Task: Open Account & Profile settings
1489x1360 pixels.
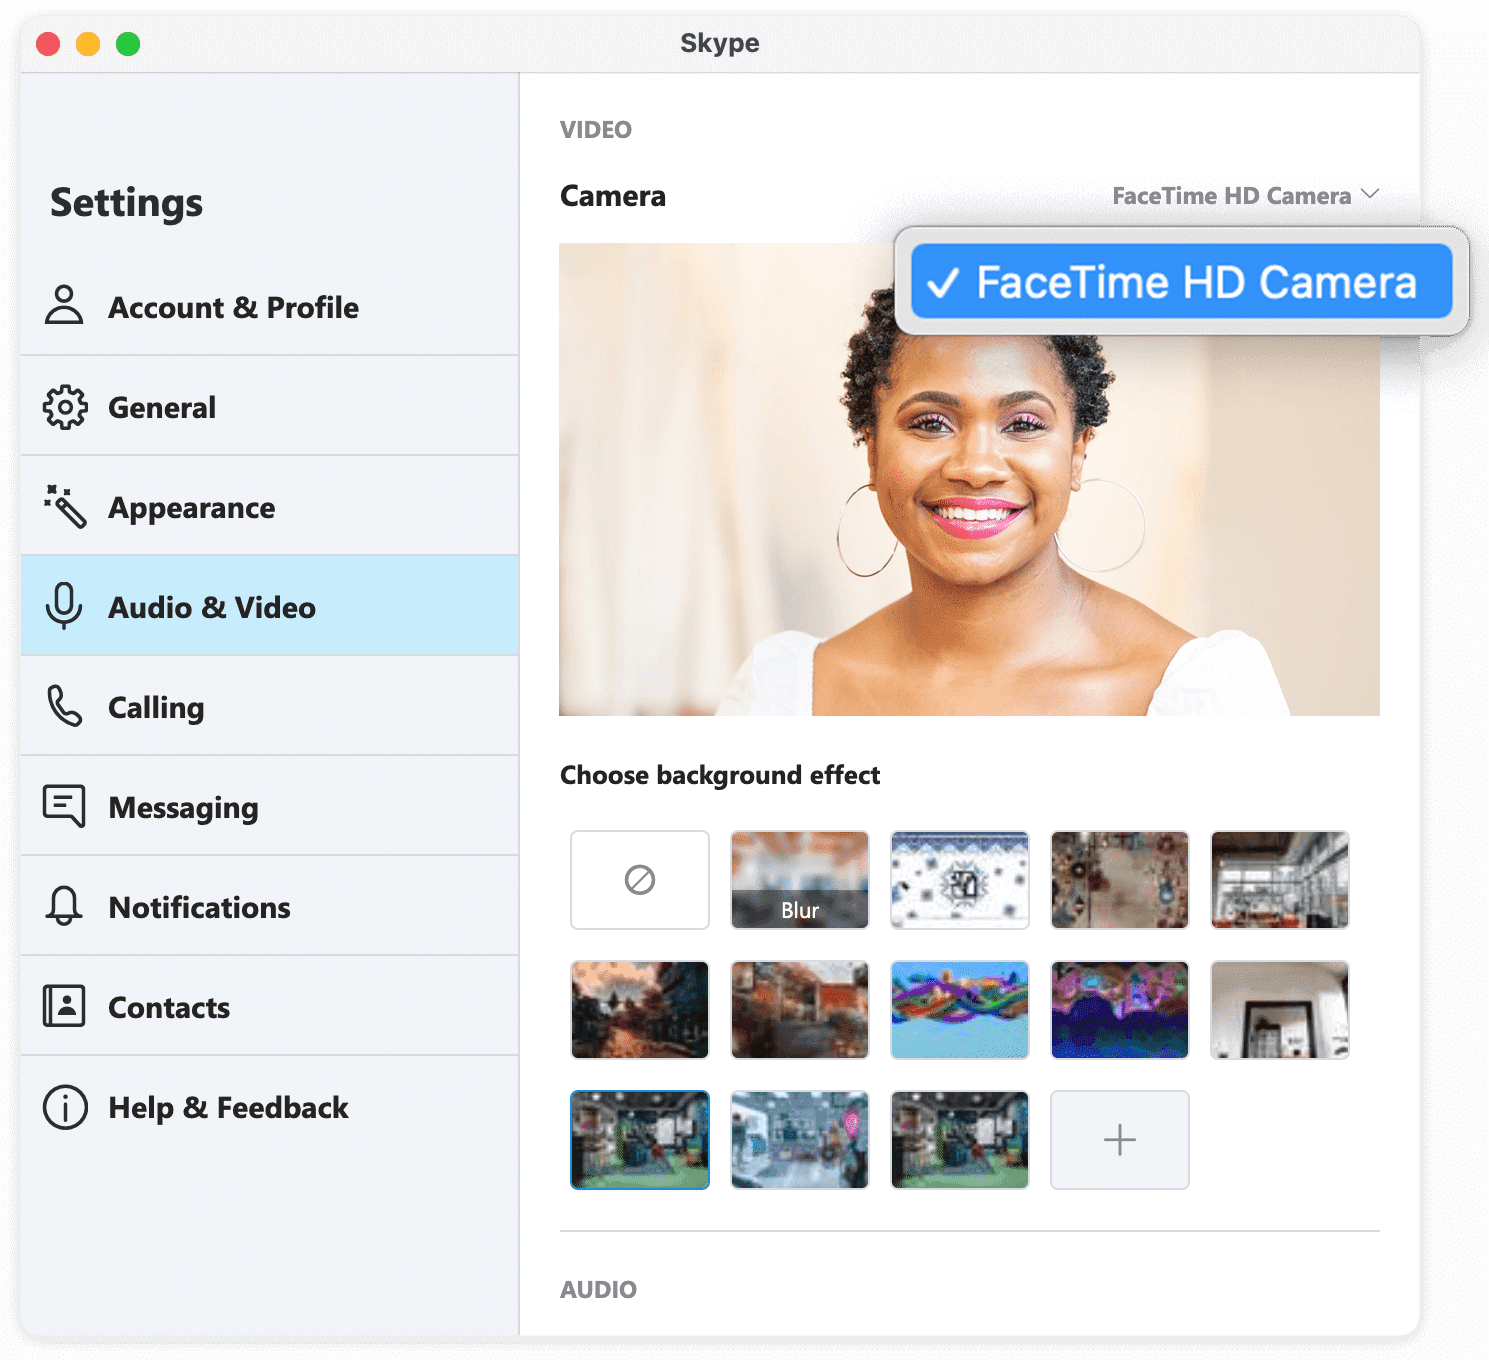Action: click(233, 307)
